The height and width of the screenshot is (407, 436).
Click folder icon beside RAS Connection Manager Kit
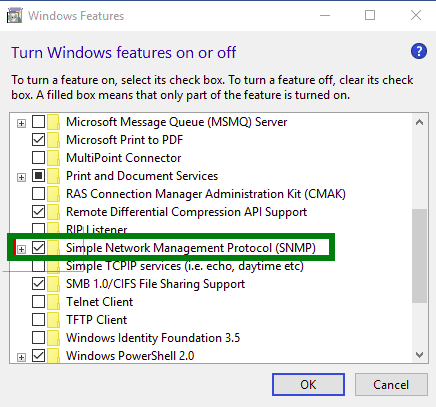coord(53,194)
